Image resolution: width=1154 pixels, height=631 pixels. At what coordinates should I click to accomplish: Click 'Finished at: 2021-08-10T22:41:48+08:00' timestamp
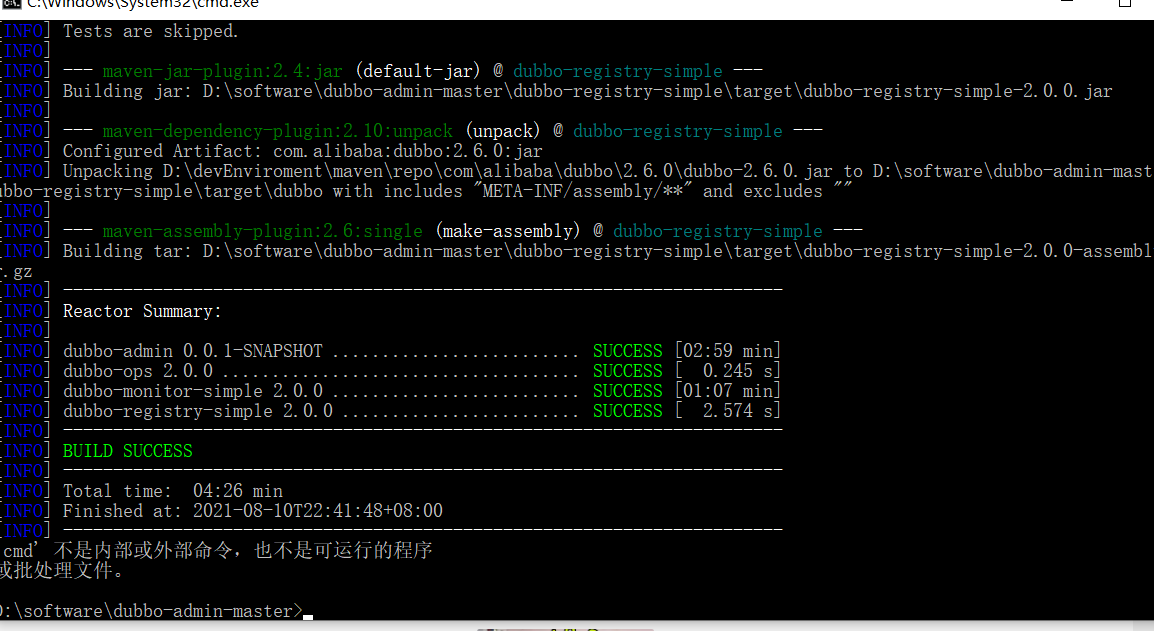click(252, 511)
